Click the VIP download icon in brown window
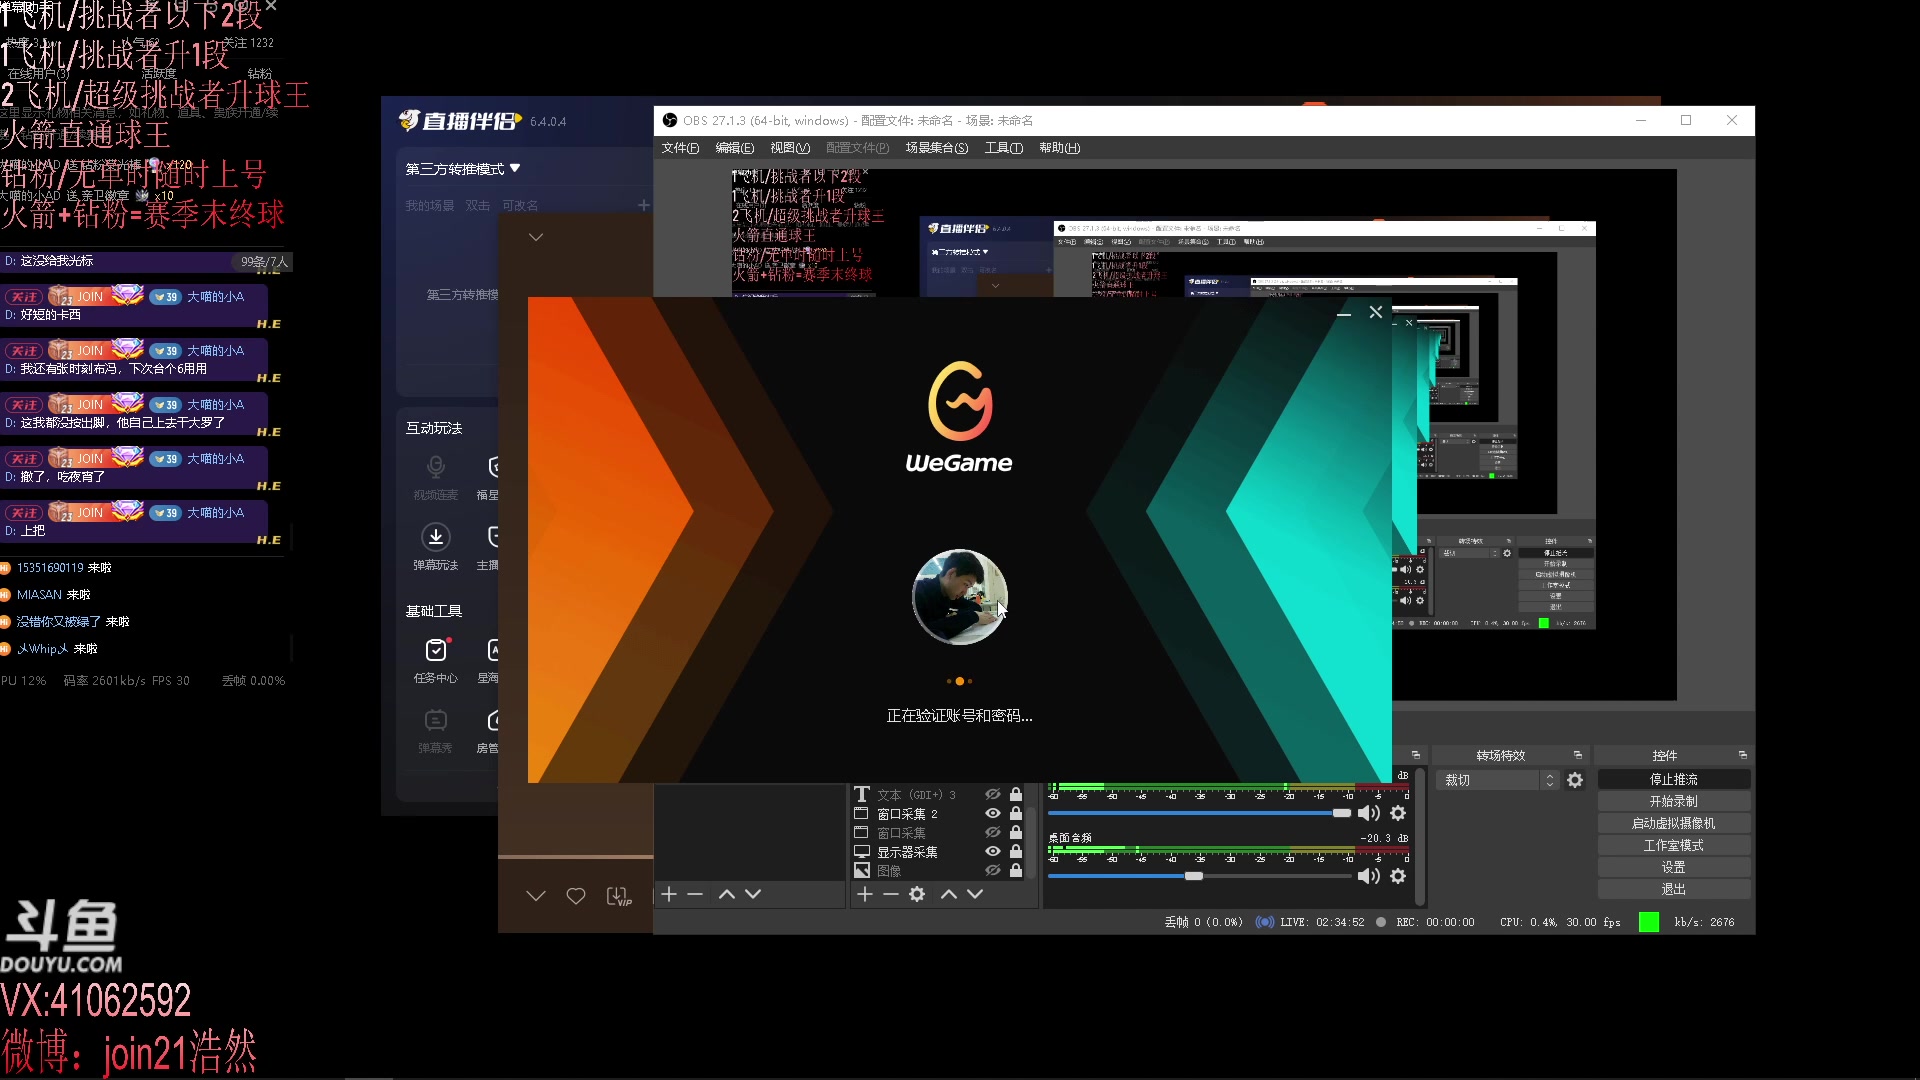The width and height of the screenshot is (1920, 1080). tap(619, 896)
